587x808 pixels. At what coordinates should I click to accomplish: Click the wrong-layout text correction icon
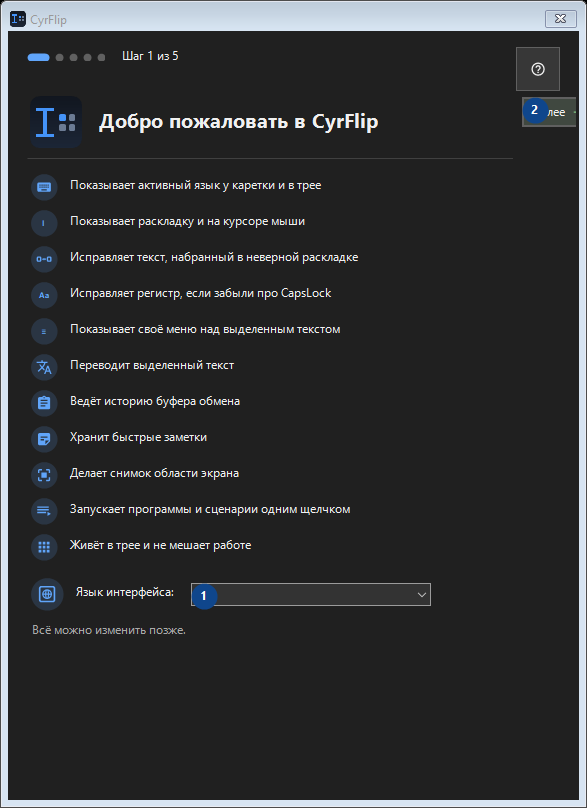pyautogui.click(x=44, y=259)
